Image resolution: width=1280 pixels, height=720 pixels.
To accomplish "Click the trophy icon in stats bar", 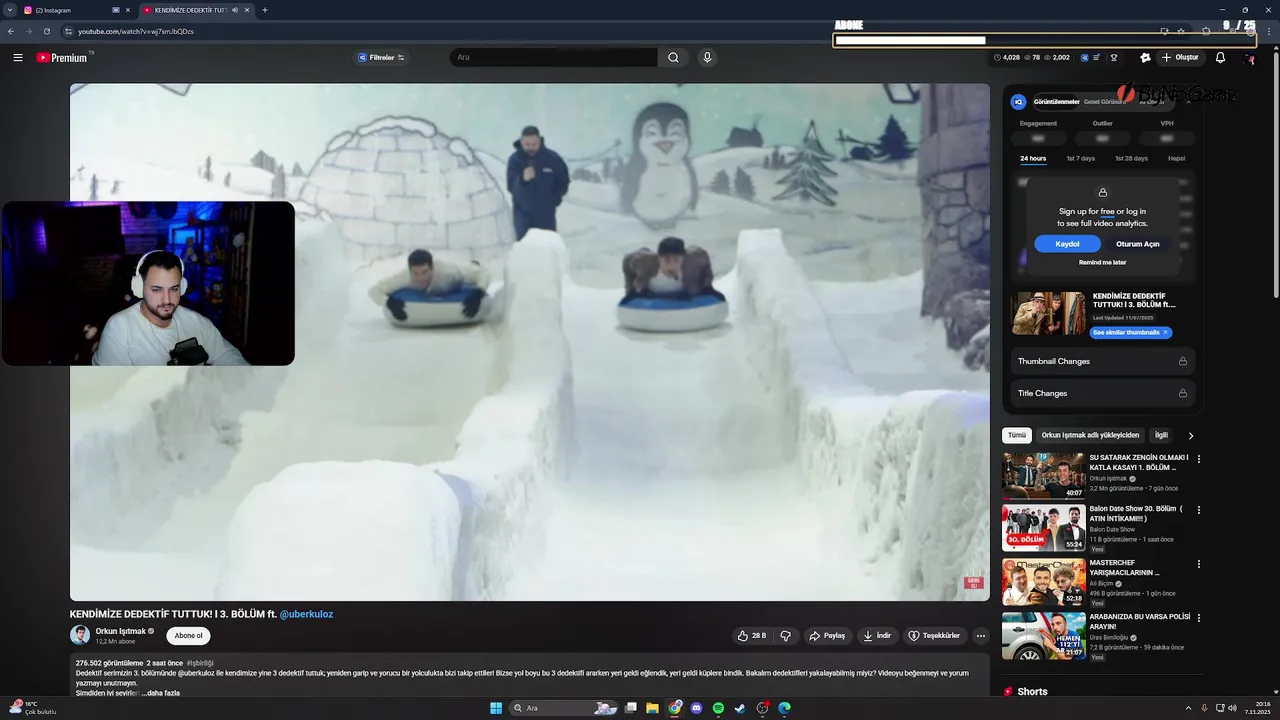I will click(x=1114, y=58).
